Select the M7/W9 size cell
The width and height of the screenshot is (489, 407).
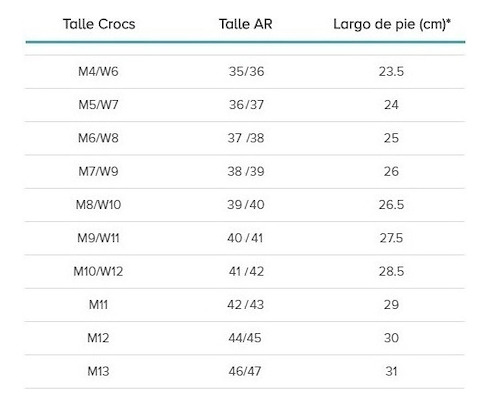coord(98,171)
